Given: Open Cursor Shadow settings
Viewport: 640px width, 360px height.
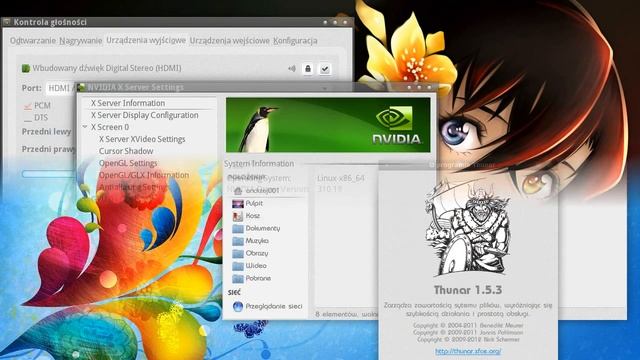Looking at the screenshot, I should 126,151.
